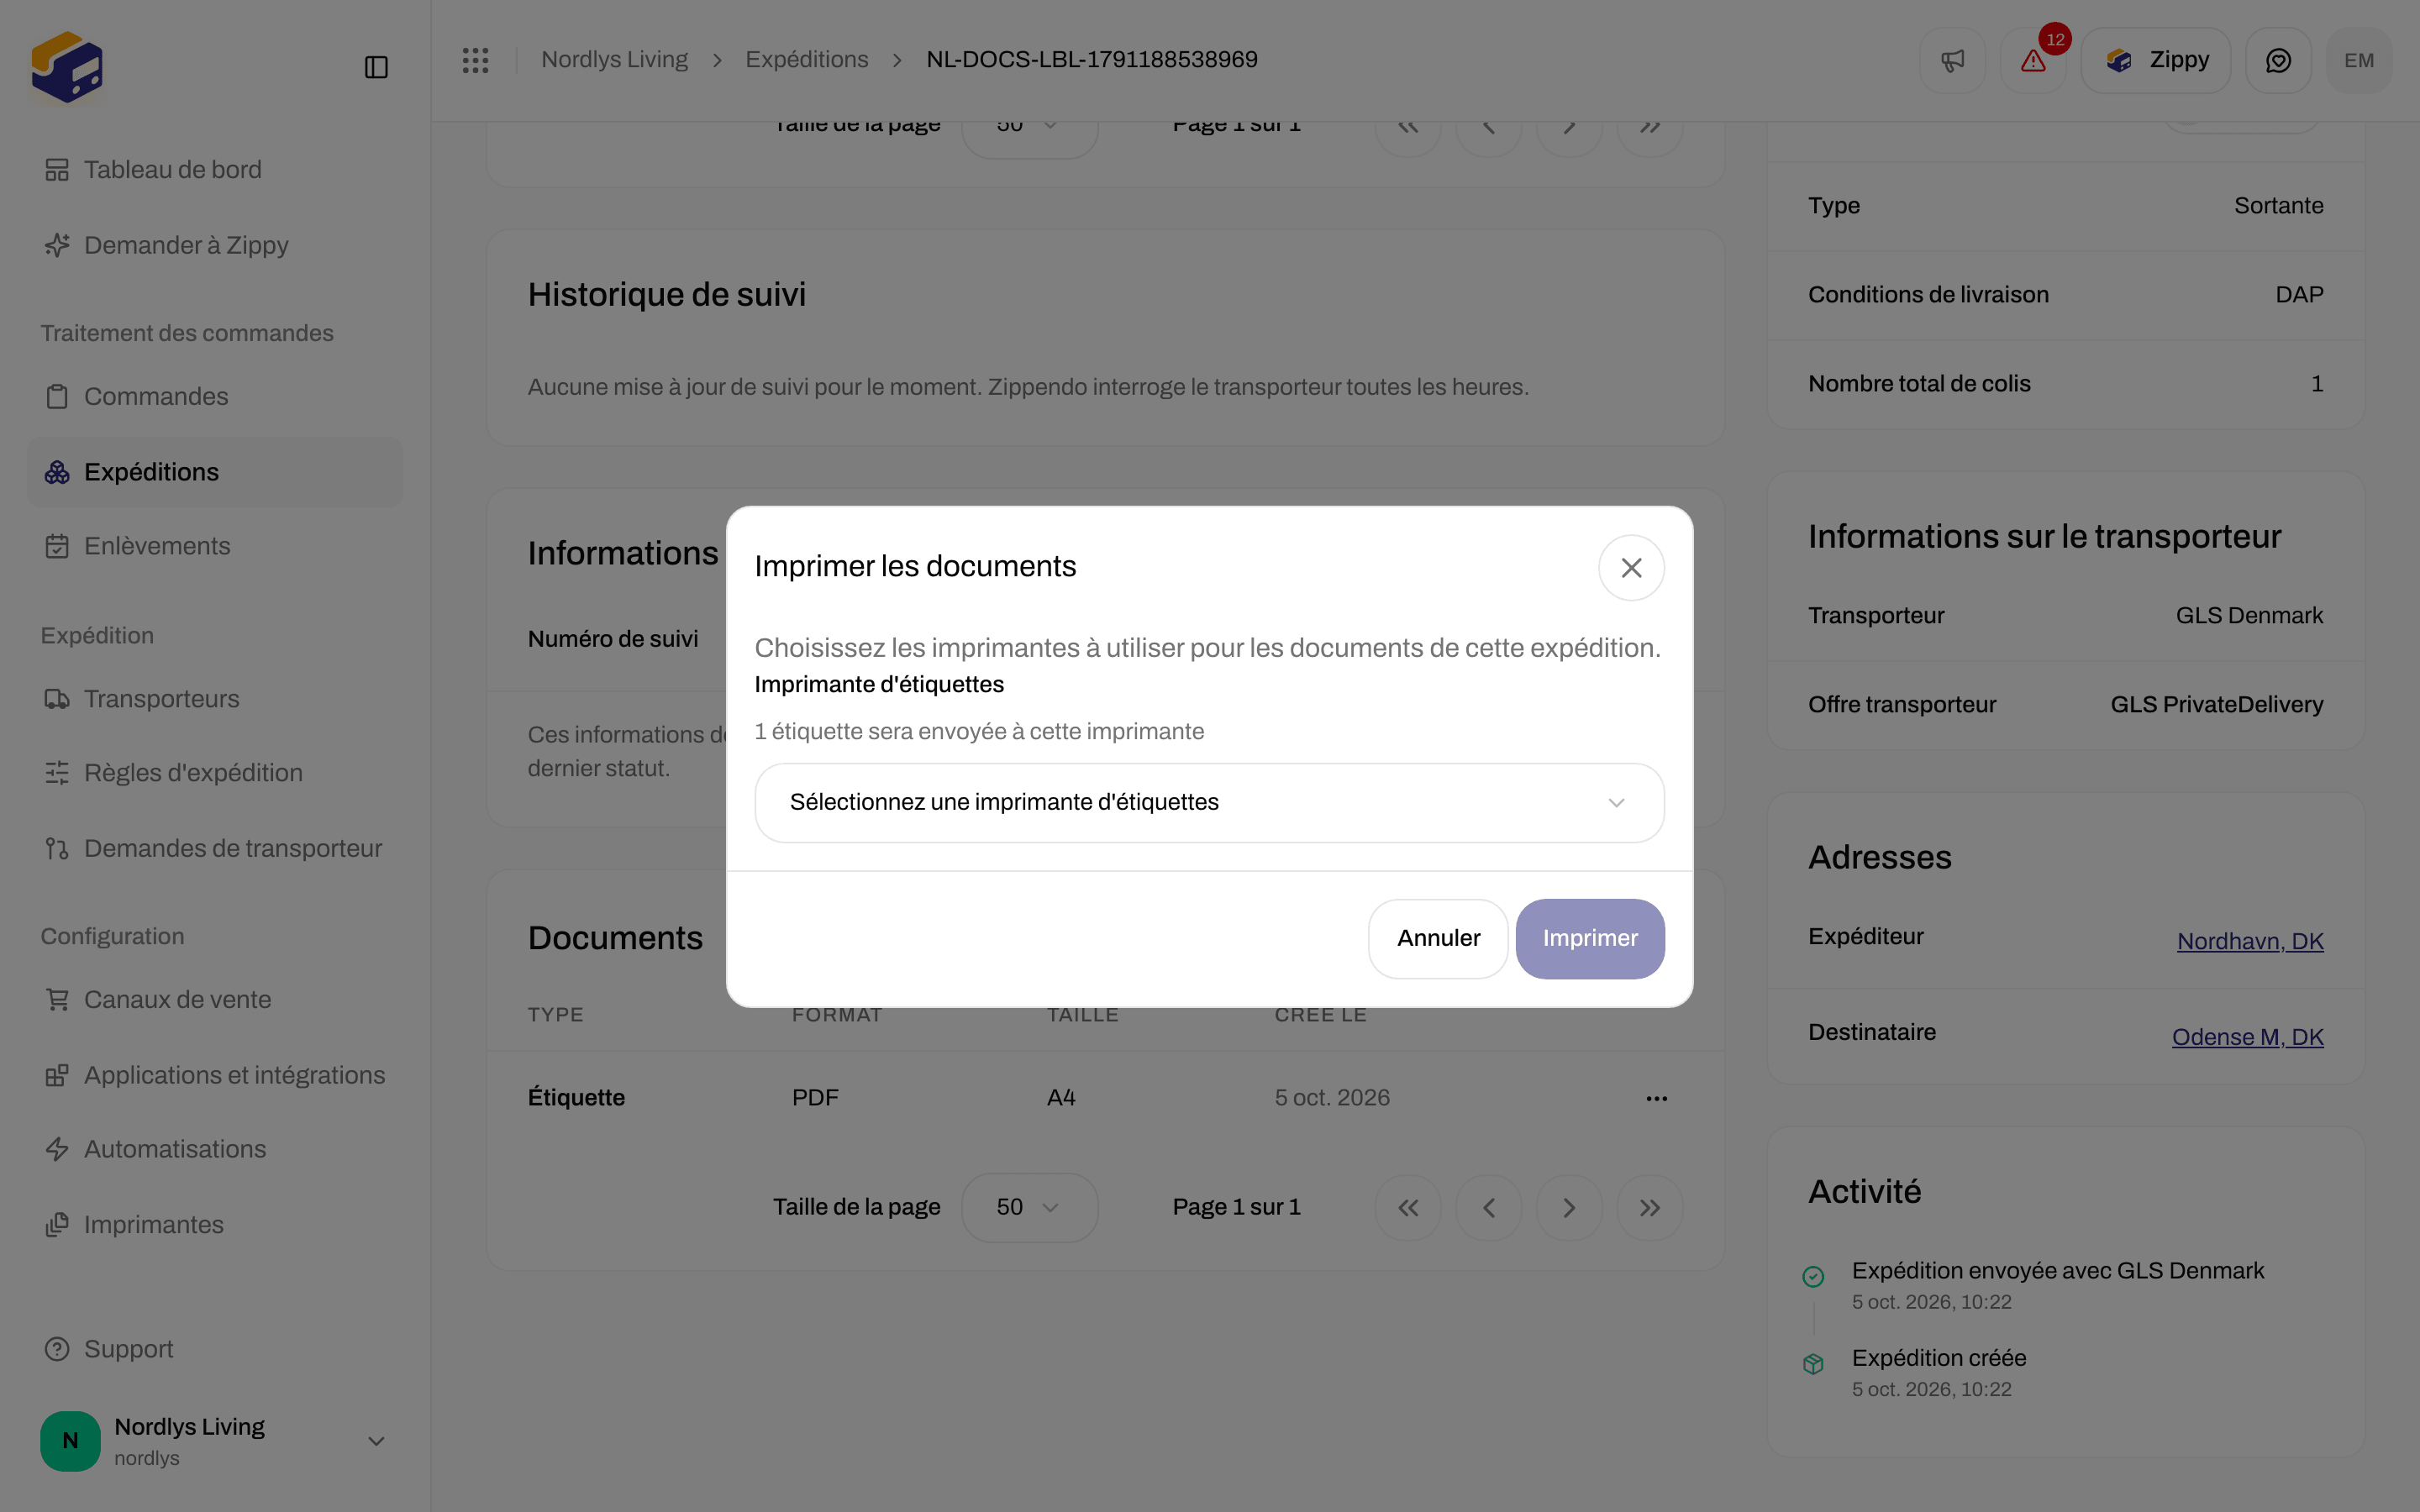This screenshot has width=2420, height=1512.
Task: Open Enlèvements in the sidebar
Action: (215, 546)
